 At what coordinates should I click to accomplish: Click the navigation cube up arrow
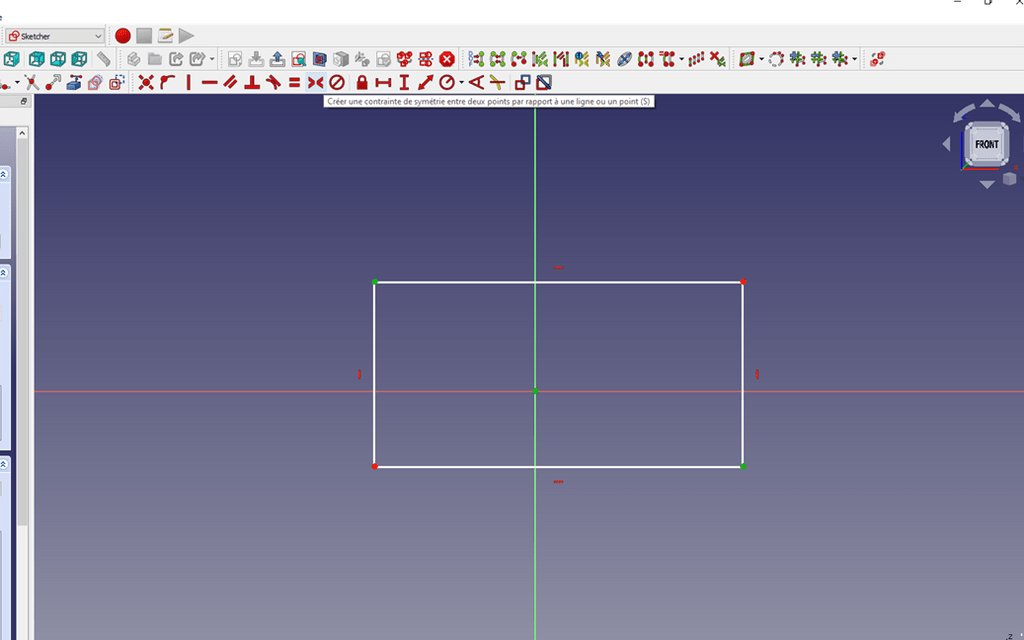point(987,103)
